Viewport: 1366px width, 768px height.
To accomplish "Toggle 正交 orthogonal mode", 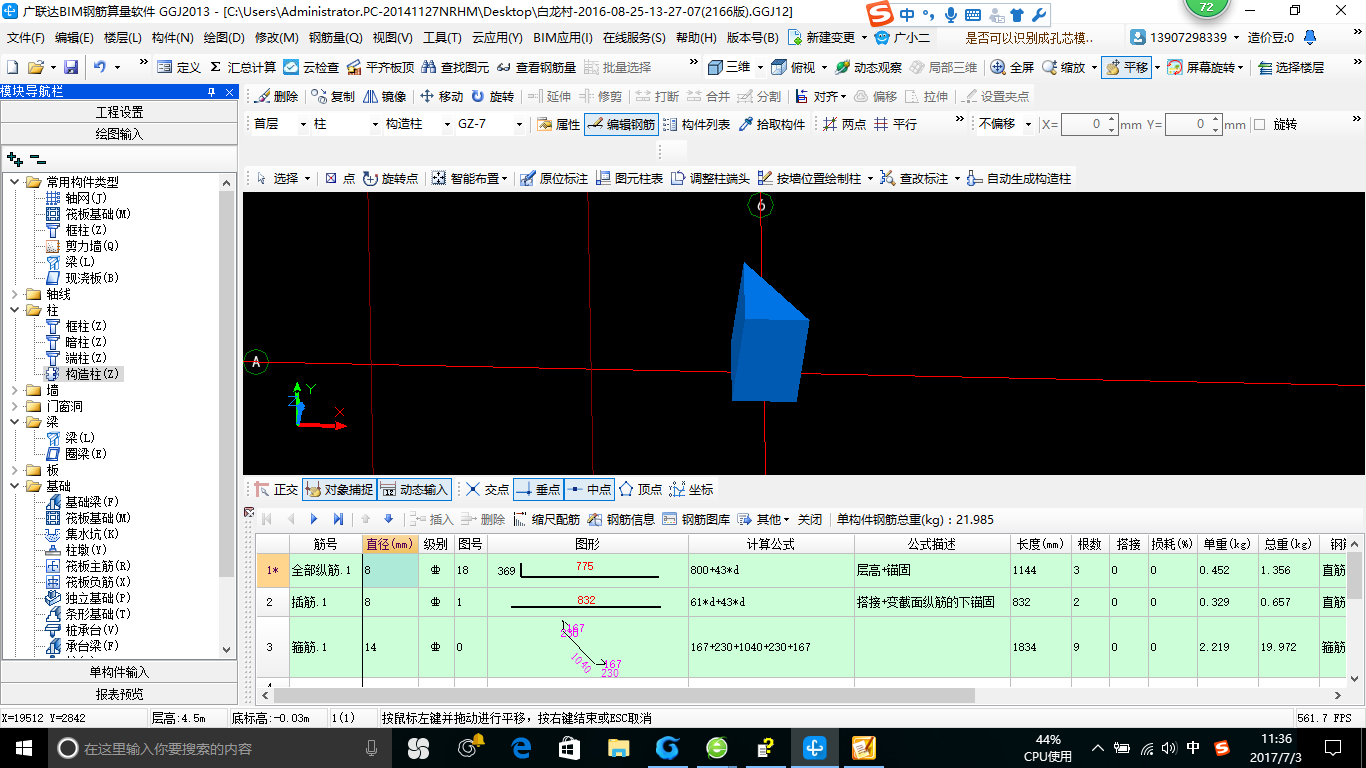I will [276, 489].
